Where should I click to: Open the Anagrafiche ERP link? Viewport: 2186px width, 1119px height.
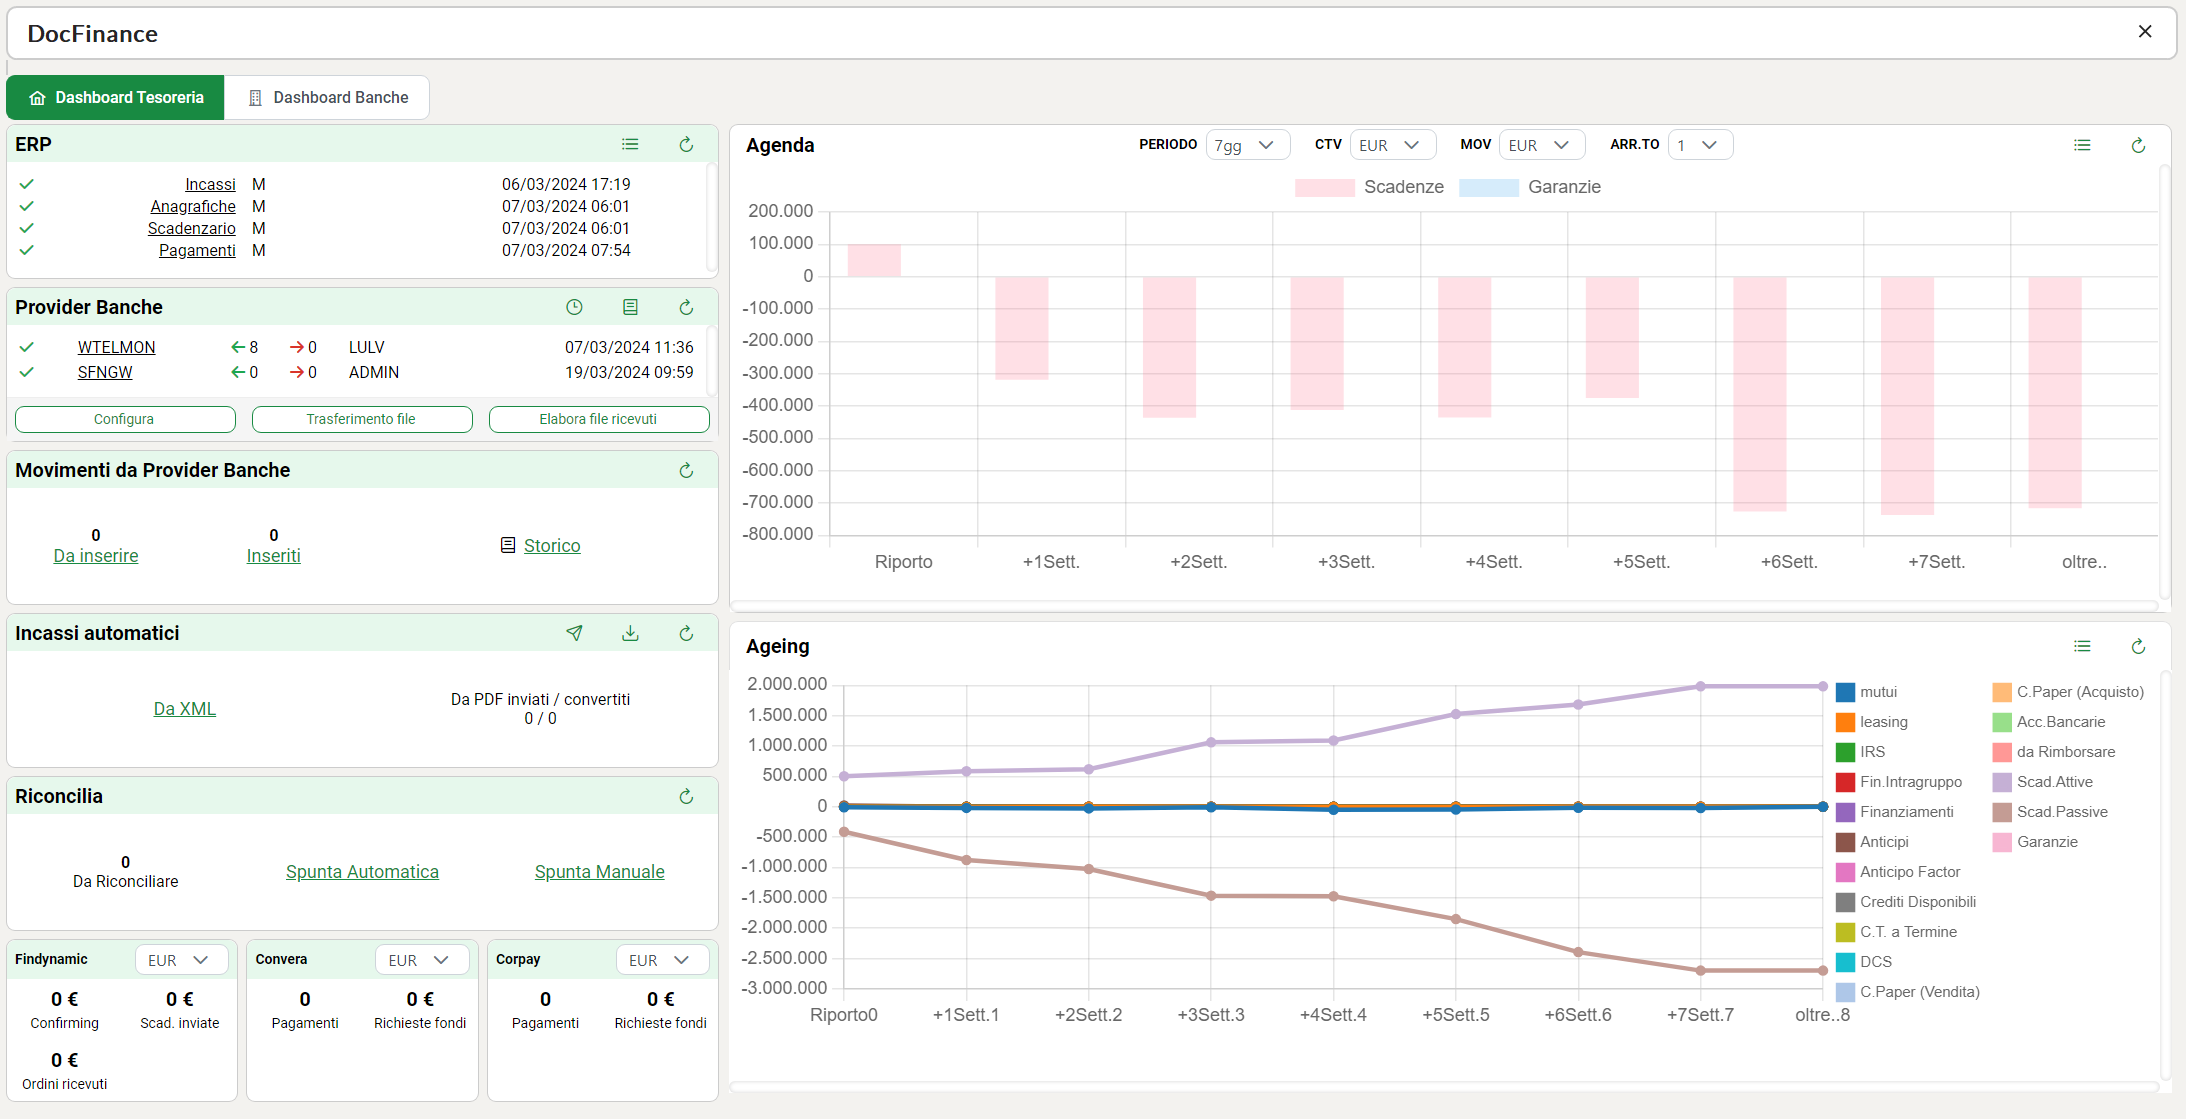tap(193, 206)
